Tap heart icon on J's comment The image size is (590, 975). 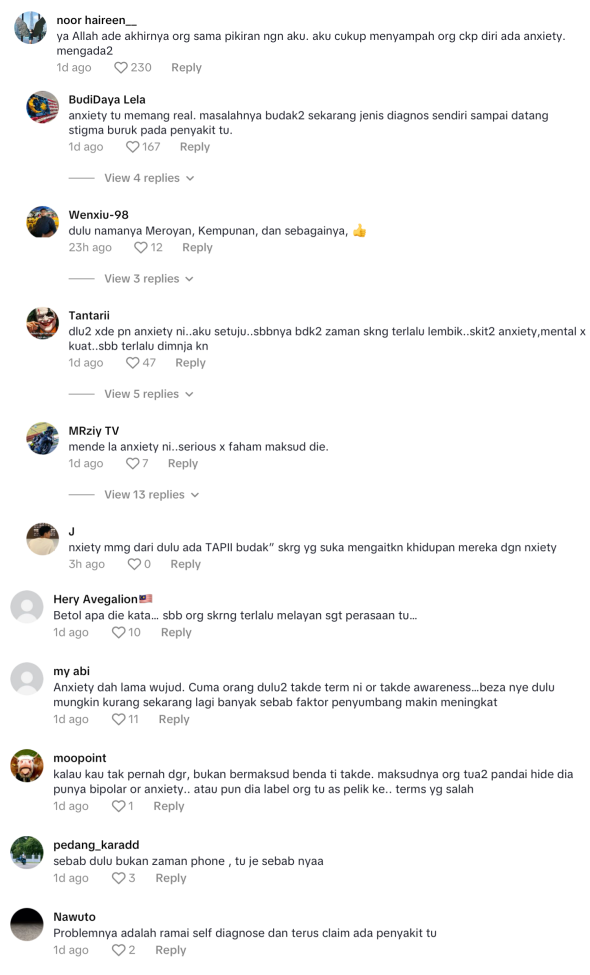point(134,564)
